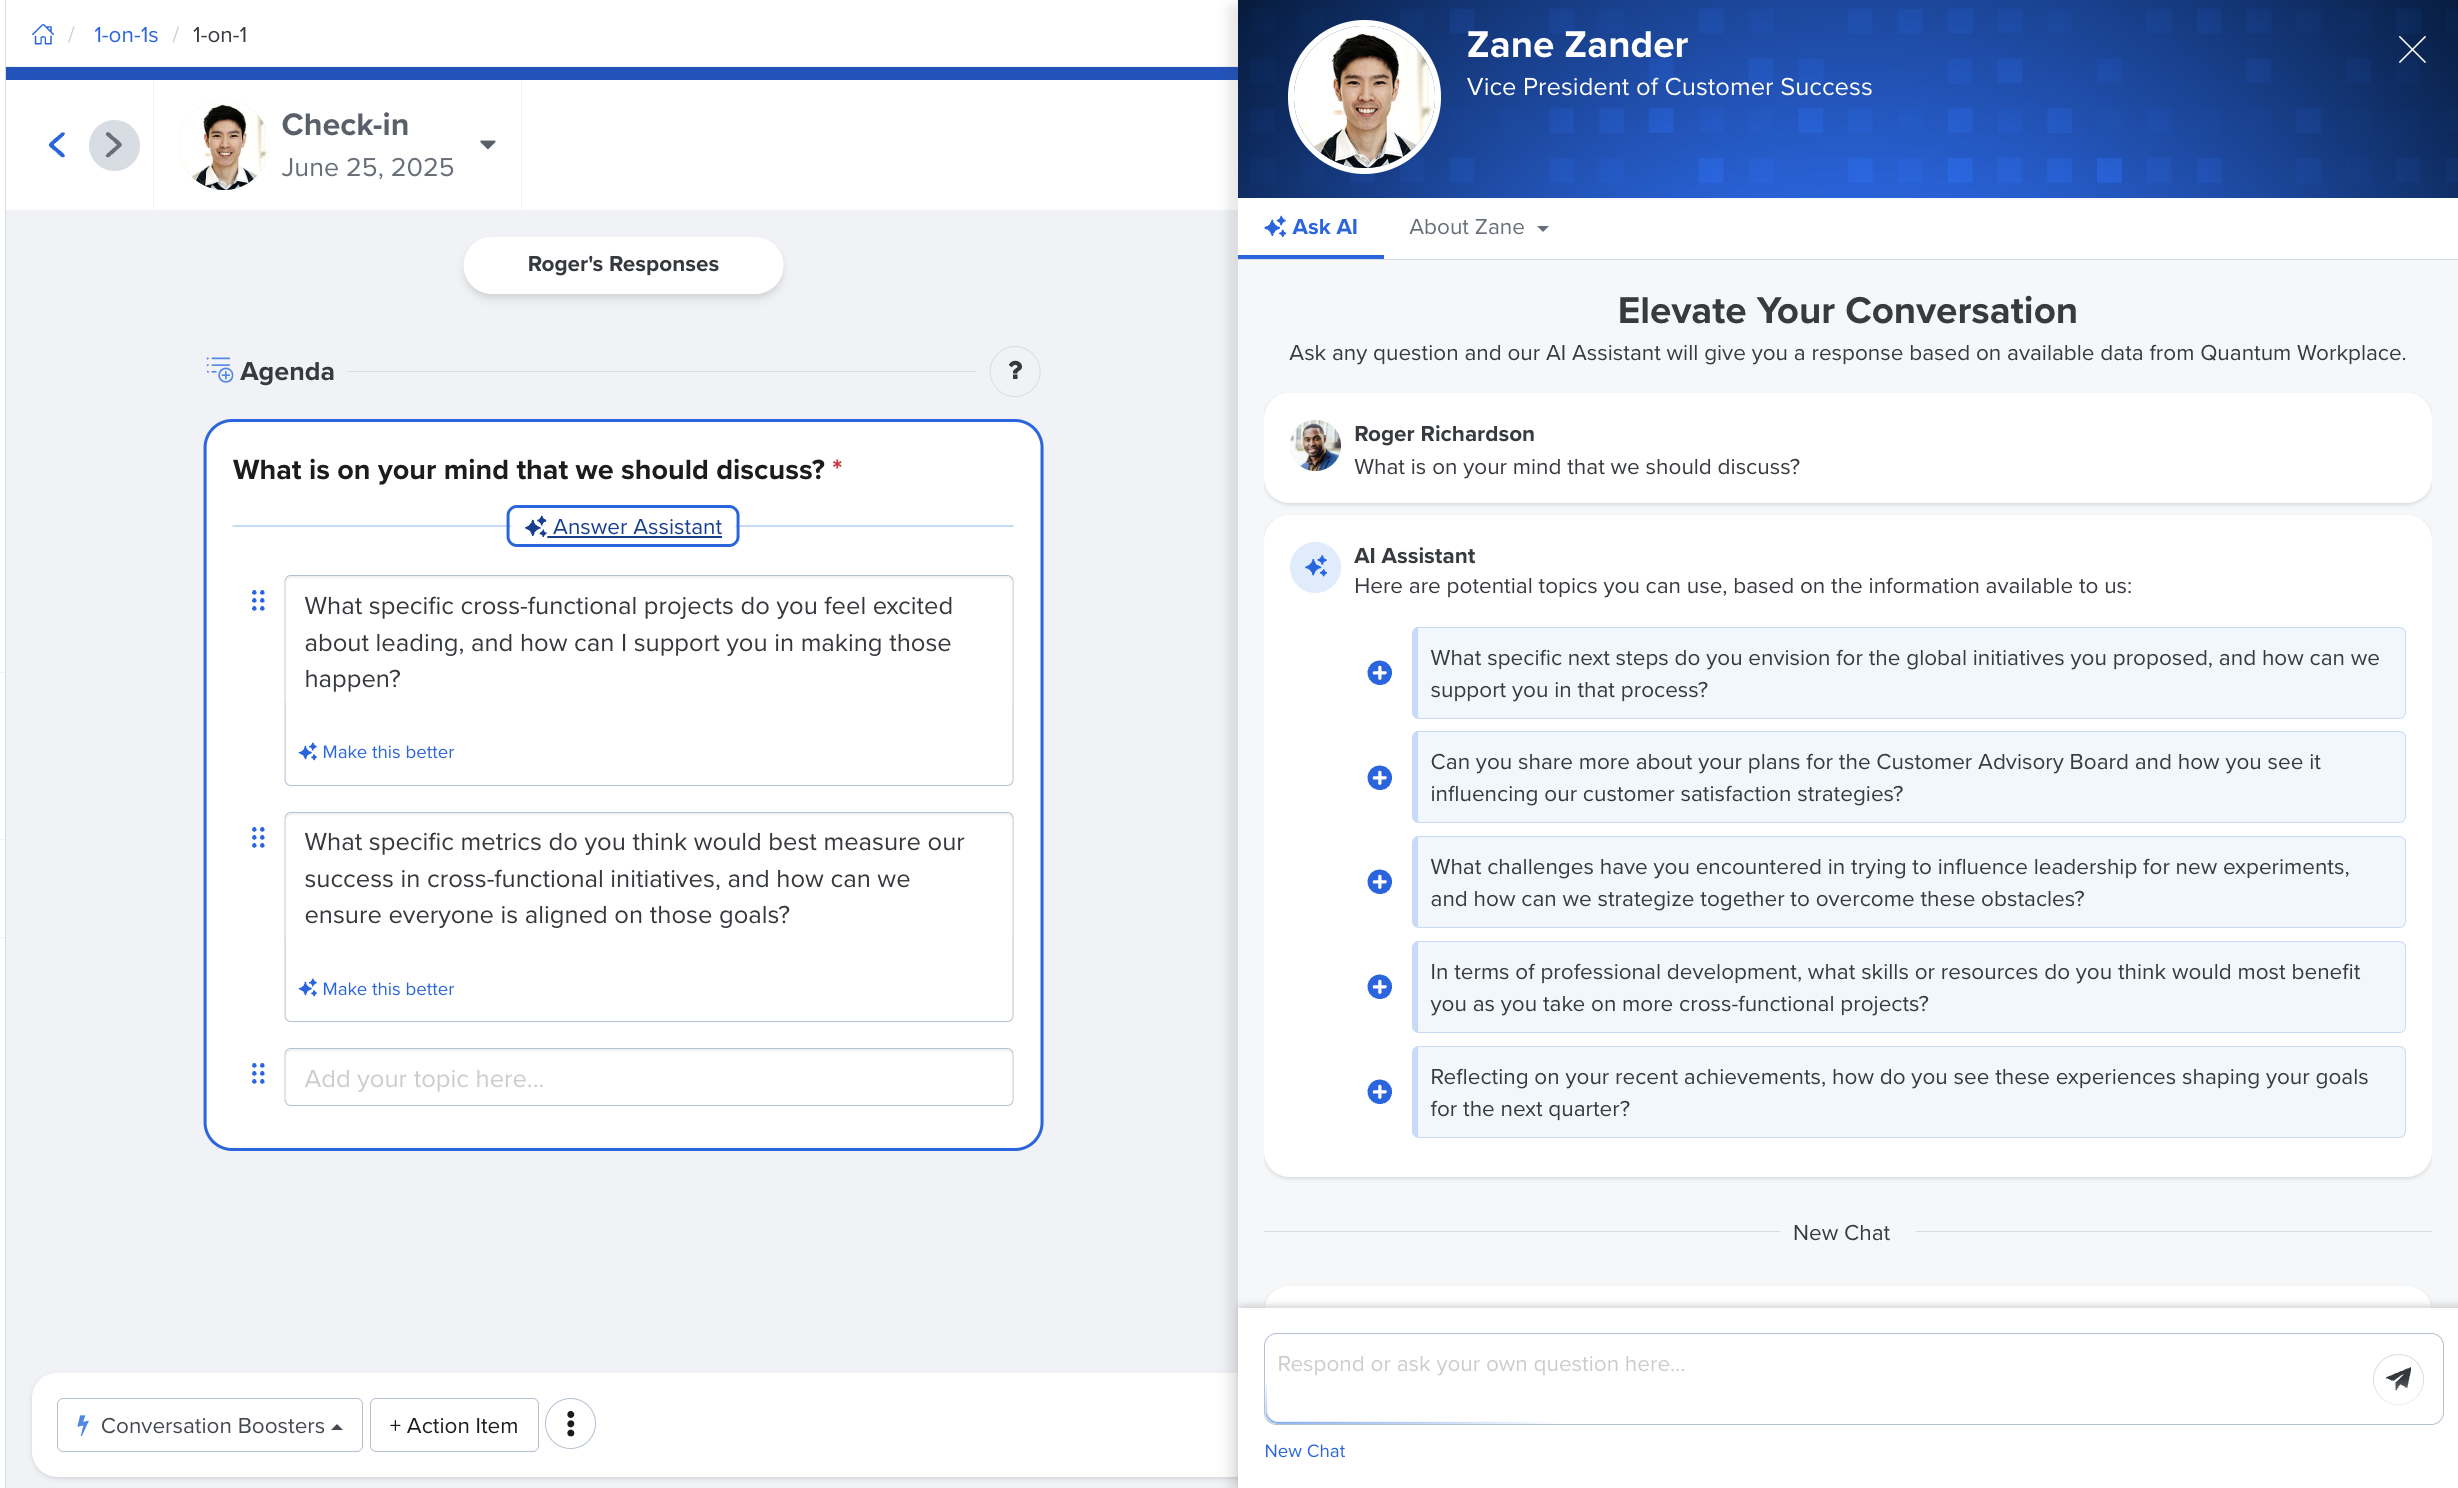Grab drag handle for cross-functional projects topic
The width and height of the screenshot is (2458, 1488).
258,601
